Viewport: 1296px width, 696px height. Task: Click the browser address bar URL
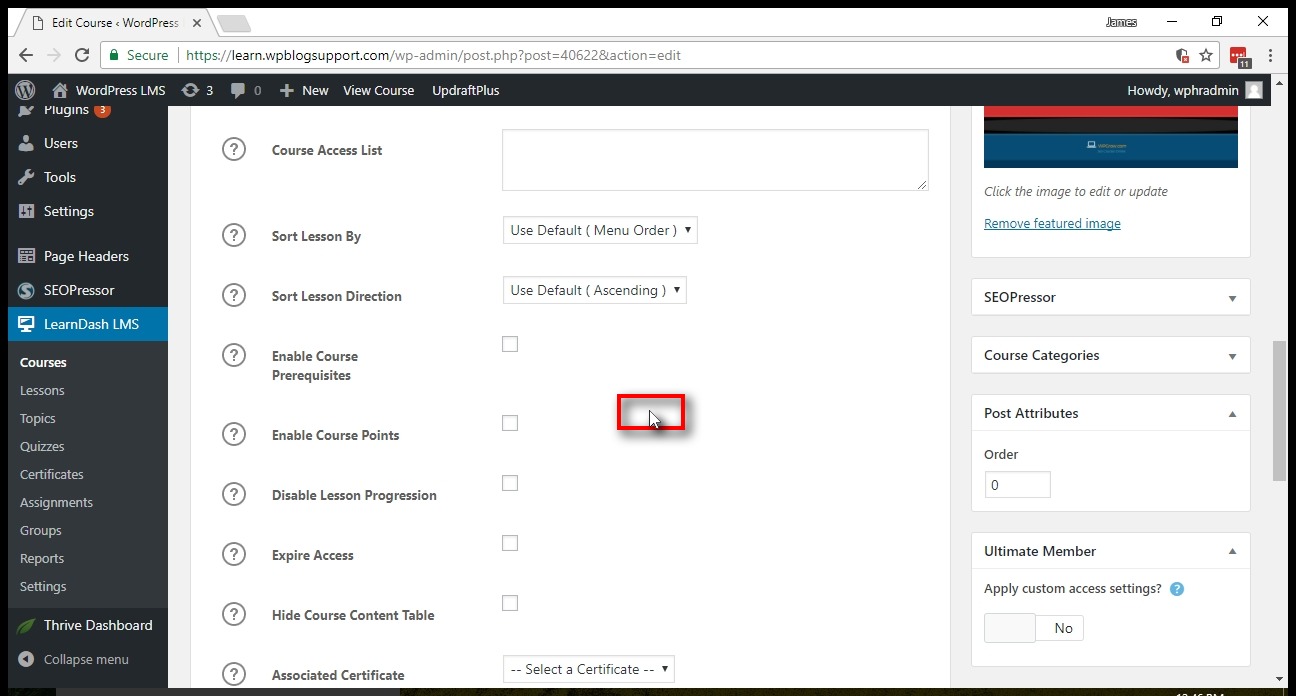coord(433,55)
